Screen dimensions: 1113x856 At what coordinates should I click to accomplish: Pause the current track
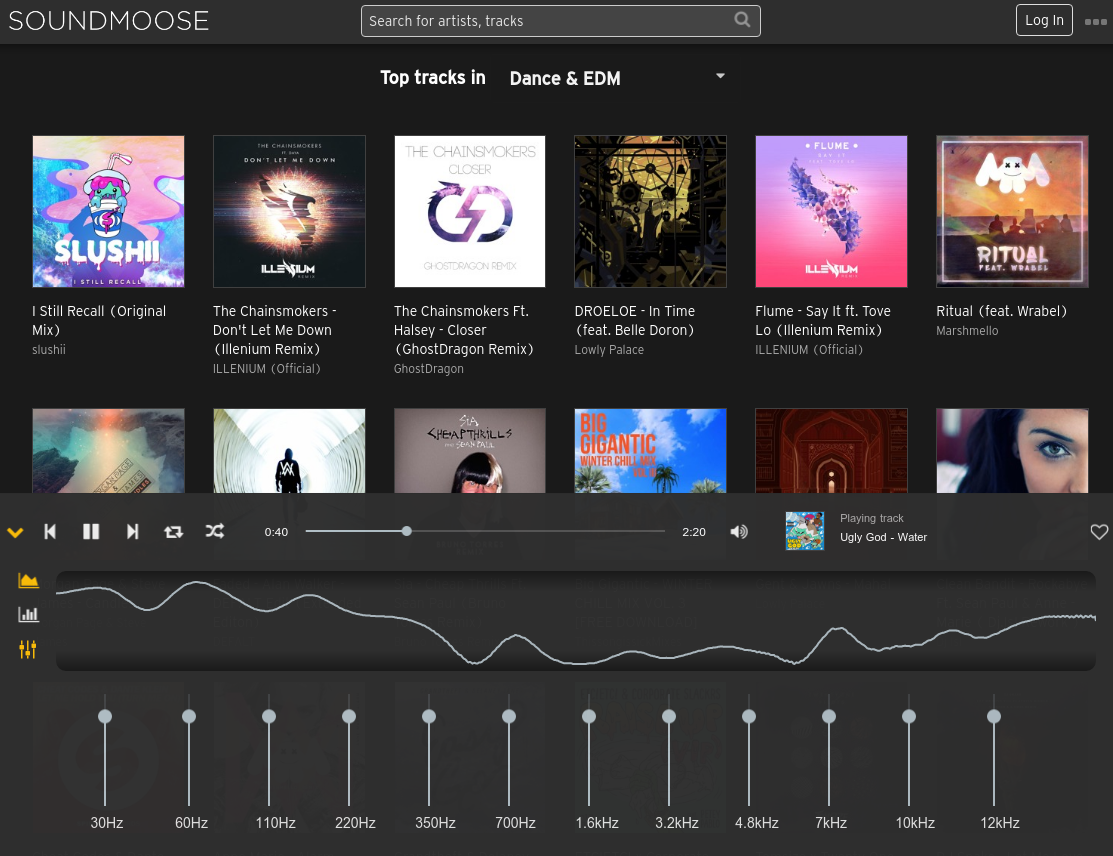pyautogui.click(x=91, y=532)
